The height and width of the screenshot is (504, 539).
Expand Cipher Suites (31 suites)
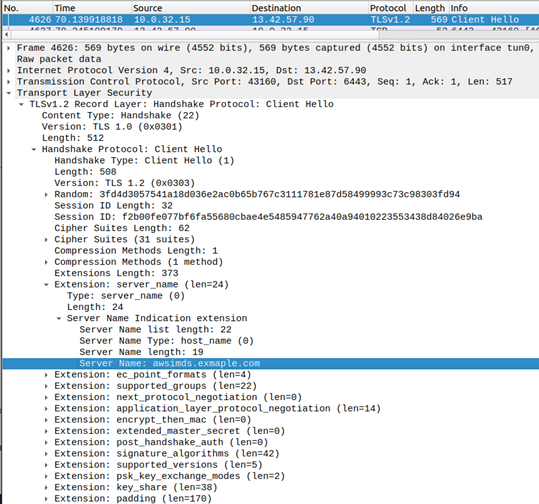46,240
